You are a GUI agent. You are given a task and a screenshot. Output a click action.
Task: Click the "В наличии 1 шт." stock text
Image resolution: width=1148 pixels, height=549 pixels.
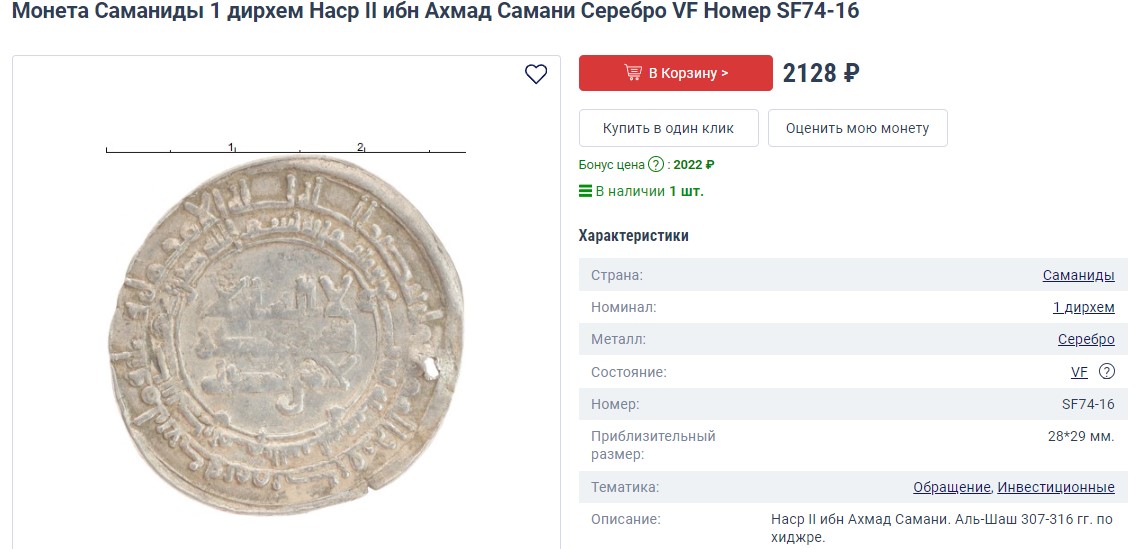click(649, 191)
